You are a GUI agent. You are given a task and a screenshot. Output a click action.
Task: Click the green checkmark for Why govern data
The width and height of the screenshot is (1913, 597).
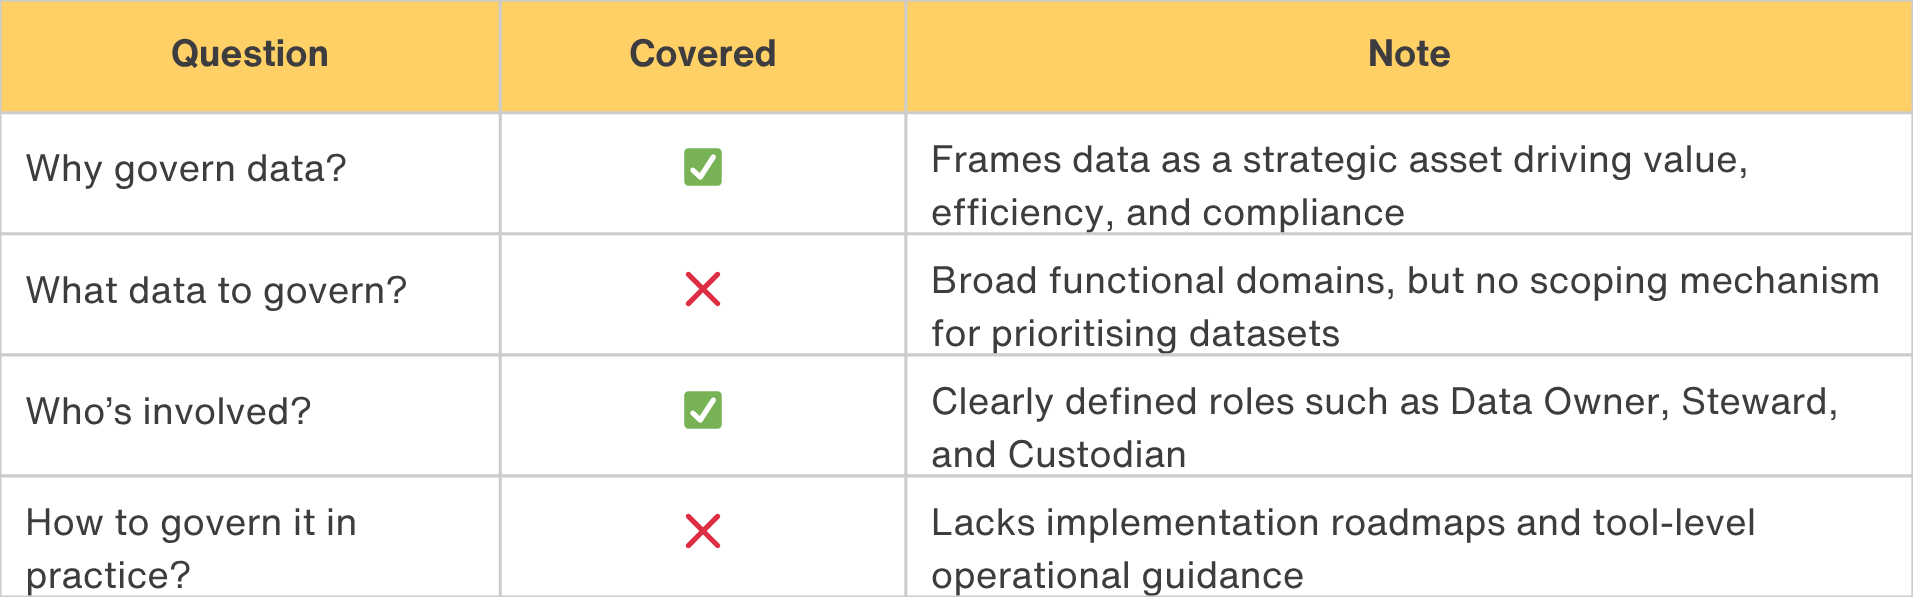pyautogui.click(x=702, y=168)
